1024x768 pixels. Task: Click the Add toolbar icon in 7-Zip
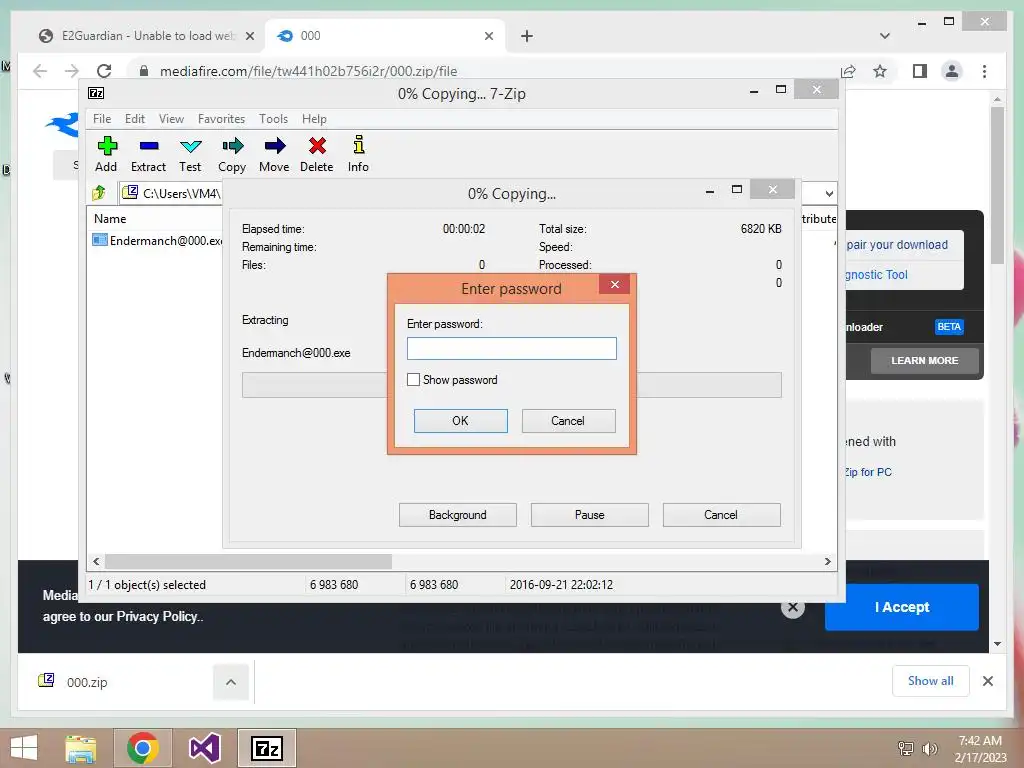[106, 153]
